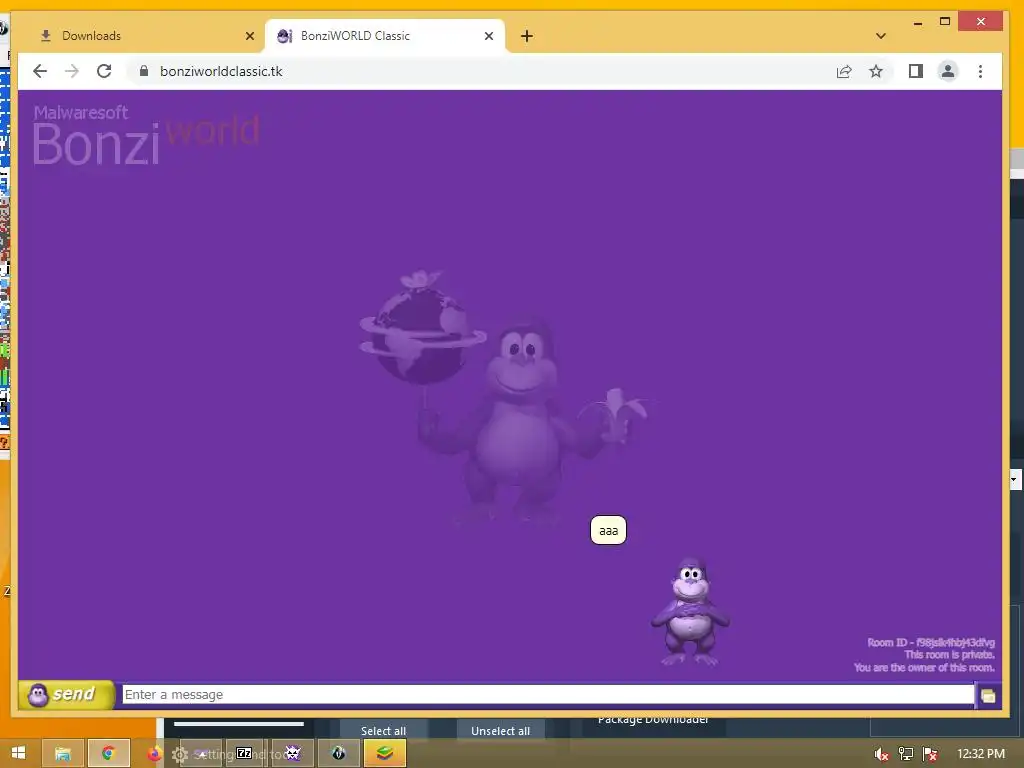Open the Chrome profile menu

pos(948,71)
